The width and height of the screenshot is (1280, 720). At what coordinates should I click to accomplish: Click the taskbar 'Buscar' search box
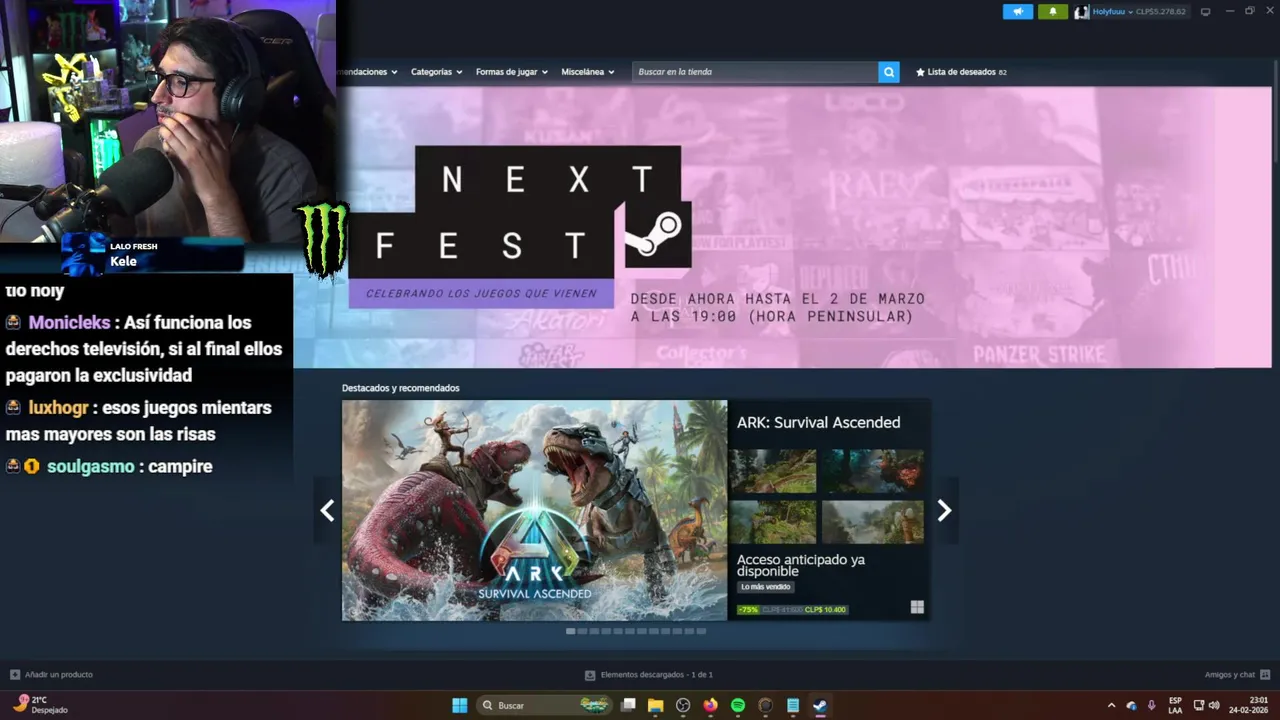pyautogui.click(x=545, y=705)
